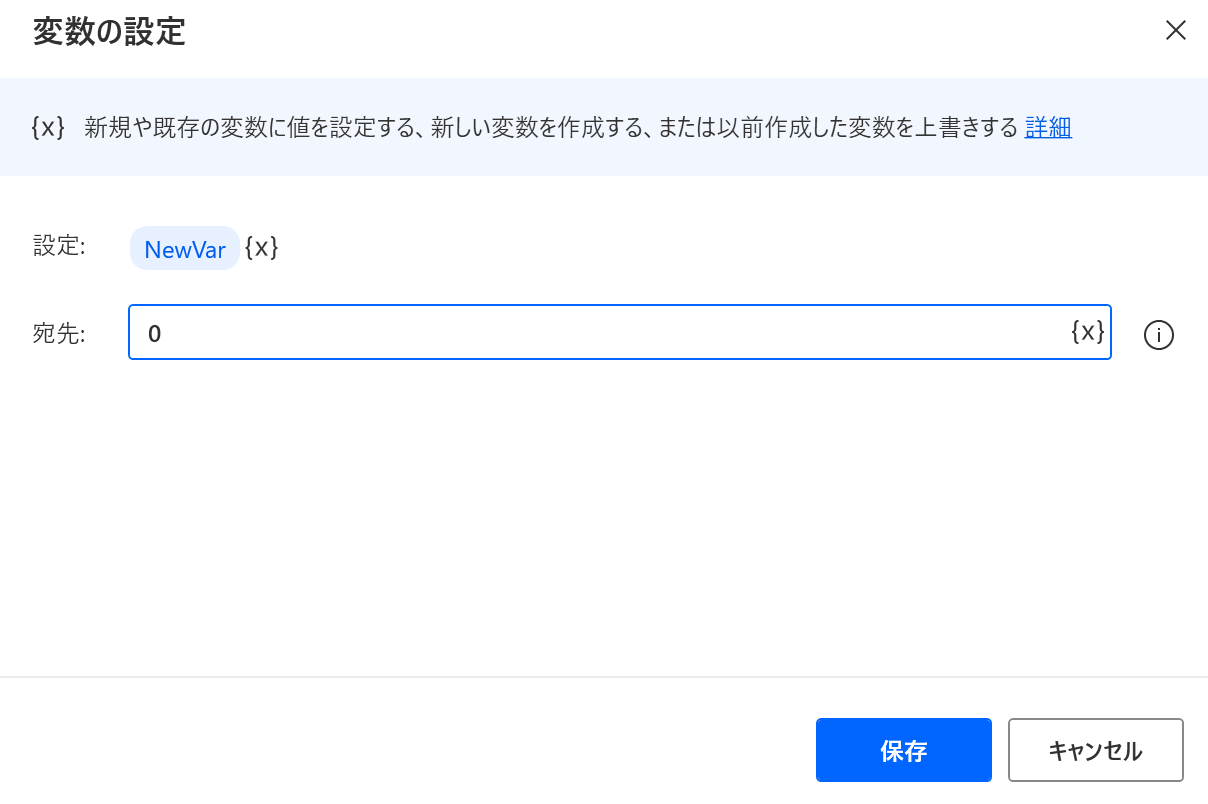
Task: Show info tooltip next to 宛先 field
Action: (x=1158, y=335)
